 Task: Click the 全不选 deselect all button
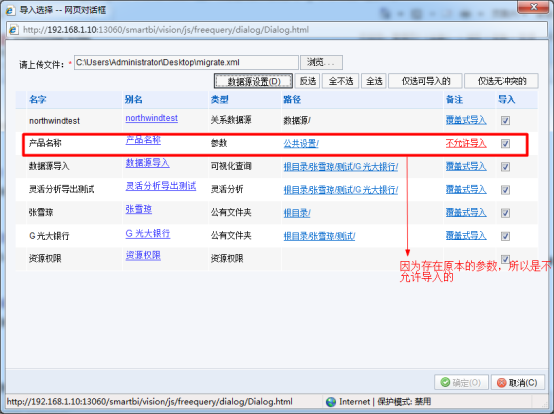point(341,81)
